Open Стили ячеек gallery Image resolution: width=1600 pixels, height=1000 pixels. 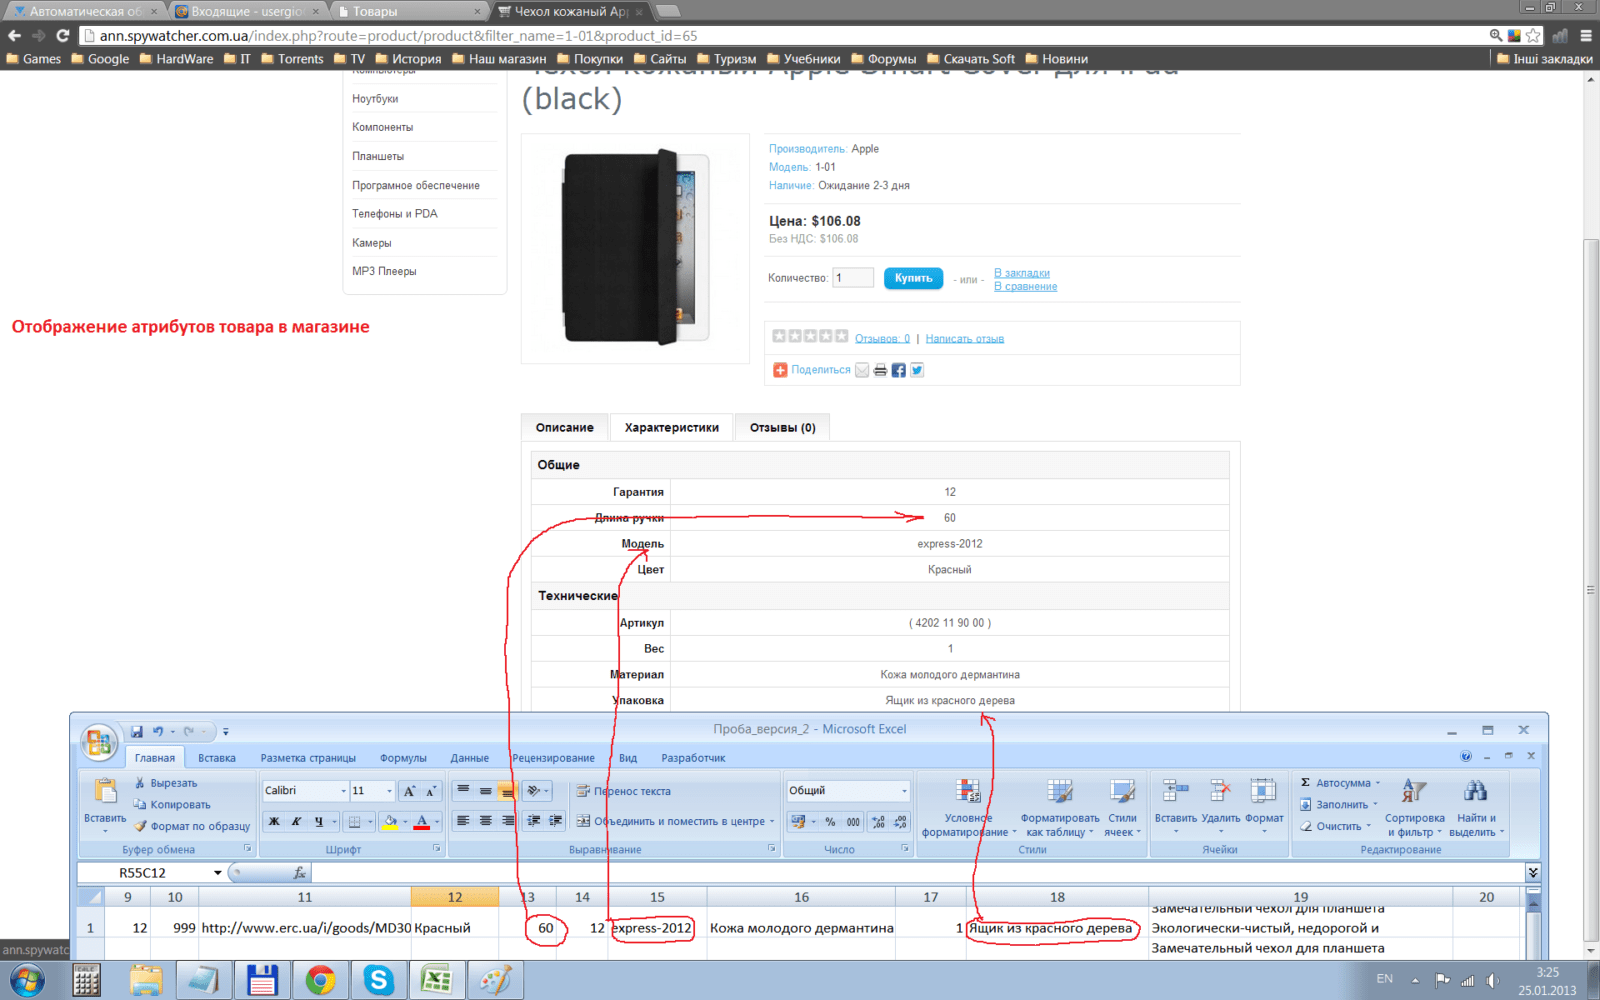point(1122,808)
